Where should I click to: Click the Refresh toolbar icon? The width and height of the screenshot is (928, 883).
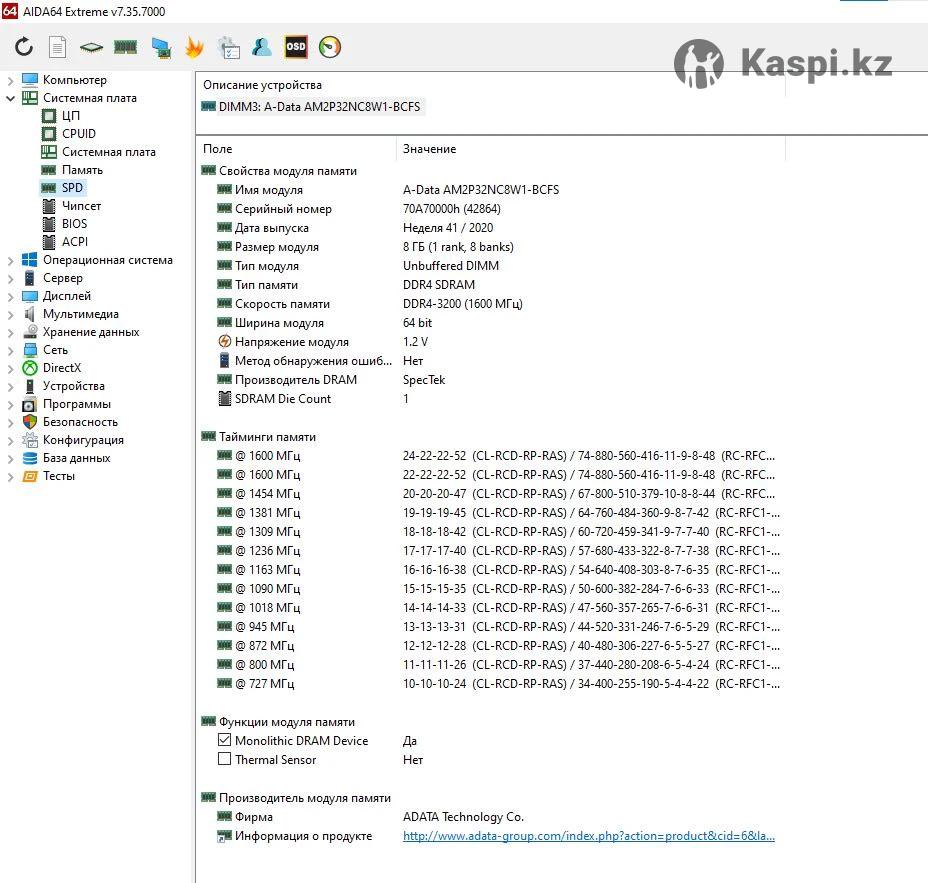click(24, 47)
